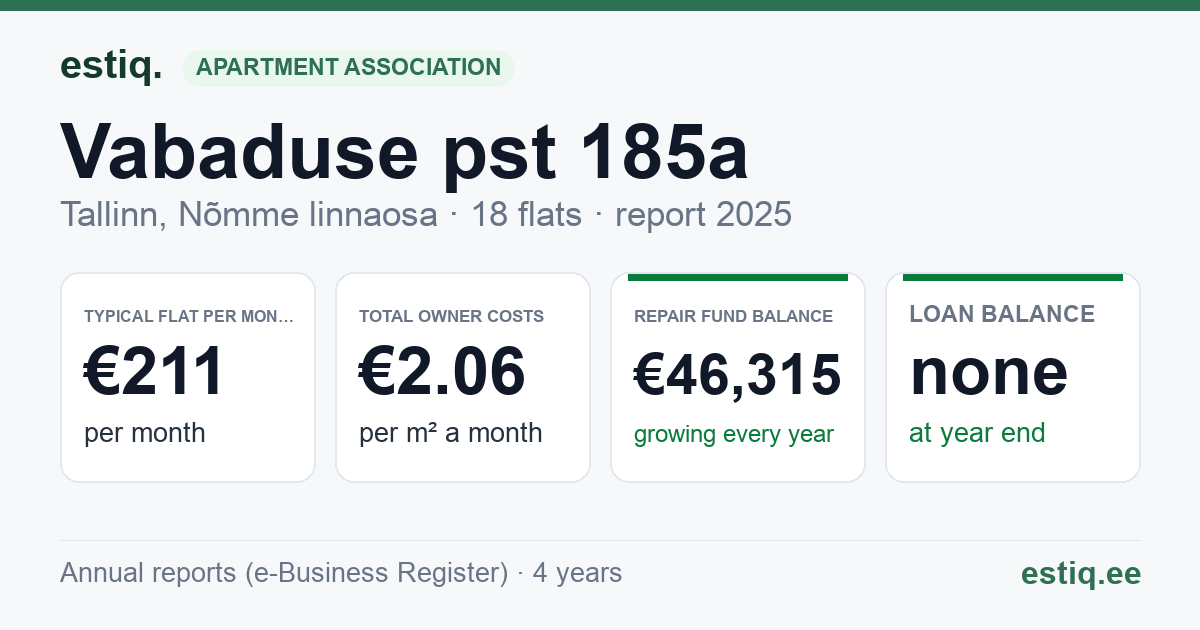Click the €2.06 value
Viewport: 1200px width, 630px height.
tap(442, 372)
